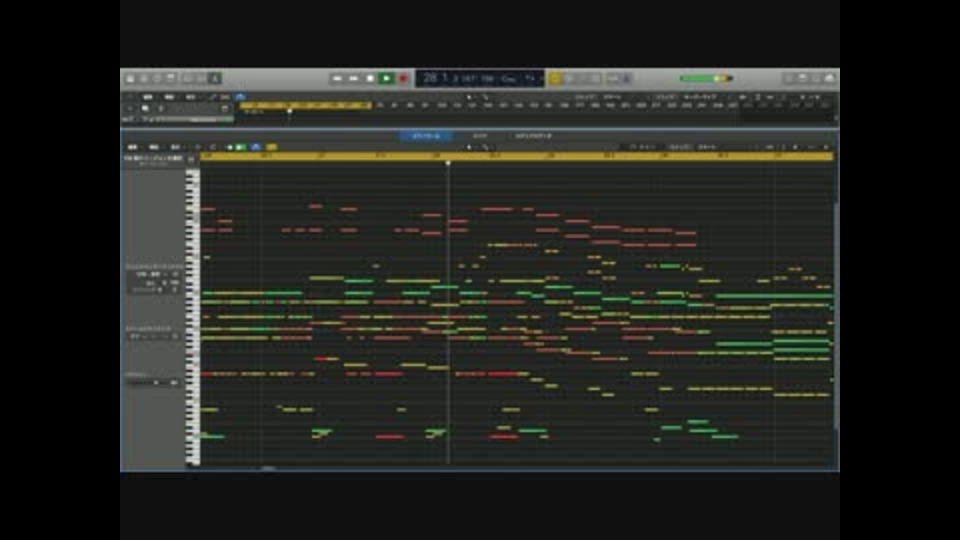
Task: Open 編集 menu in the piano roll editor
Action: [x=132, y=148]
